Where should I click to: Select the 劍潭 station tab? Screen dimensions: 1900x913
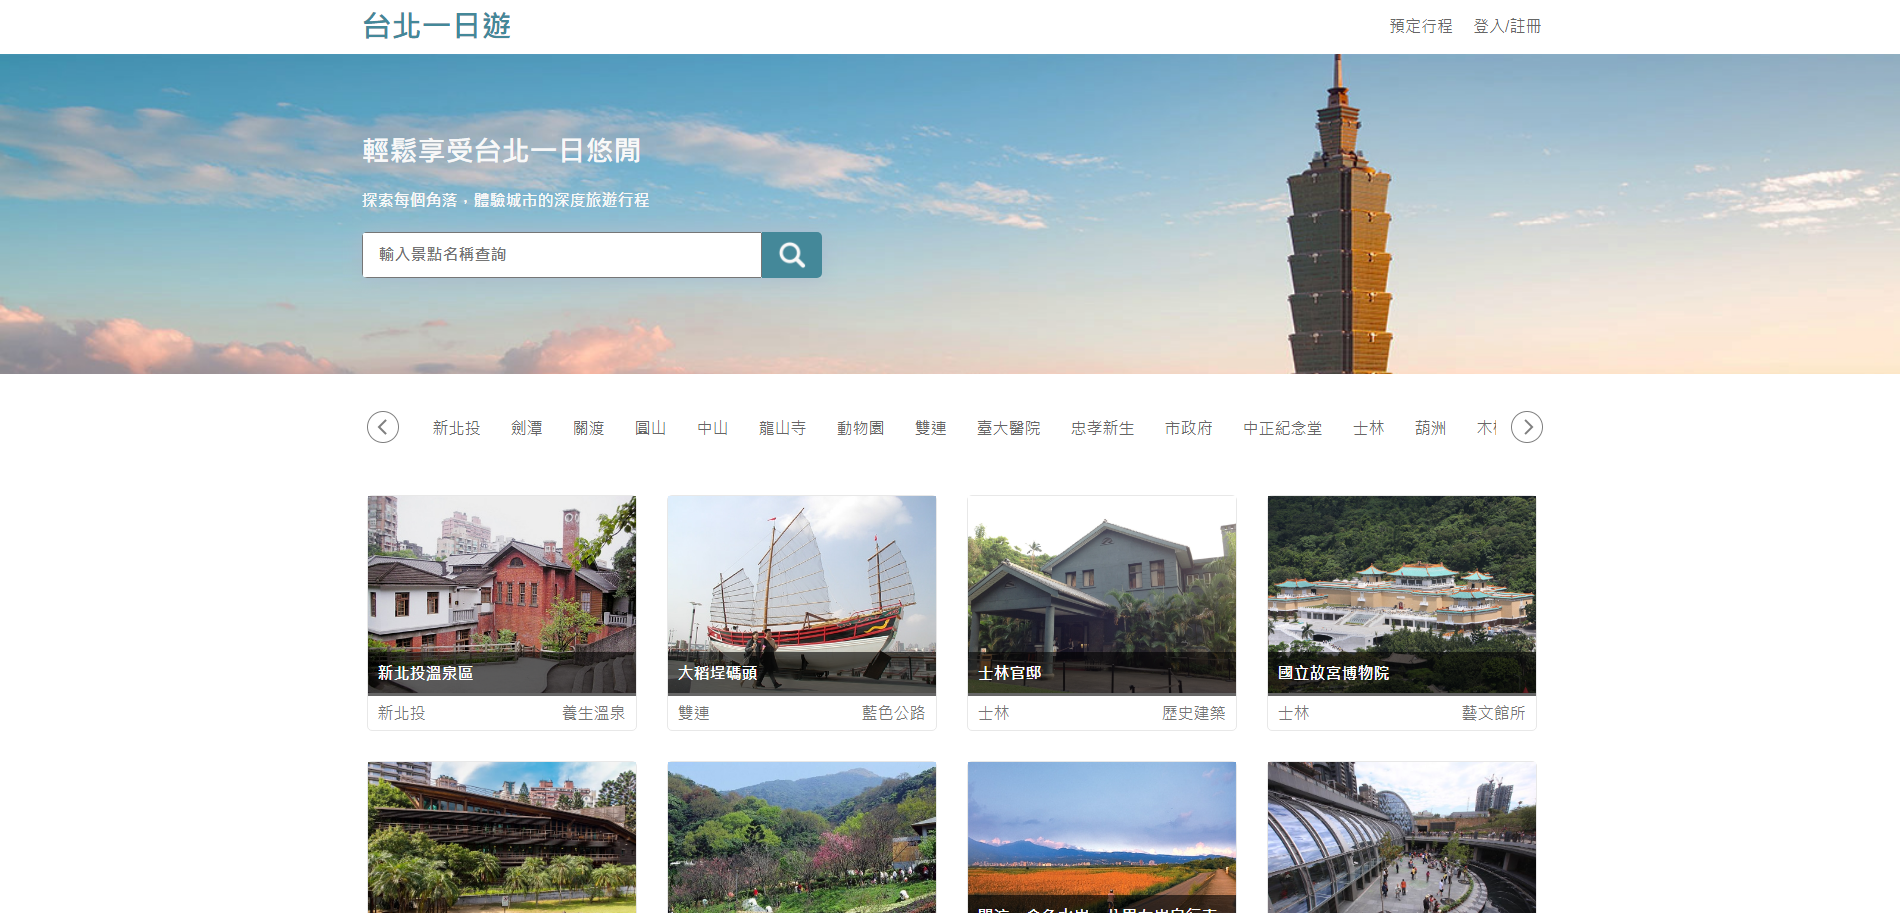pyautogui.click(x=527, y=428)
